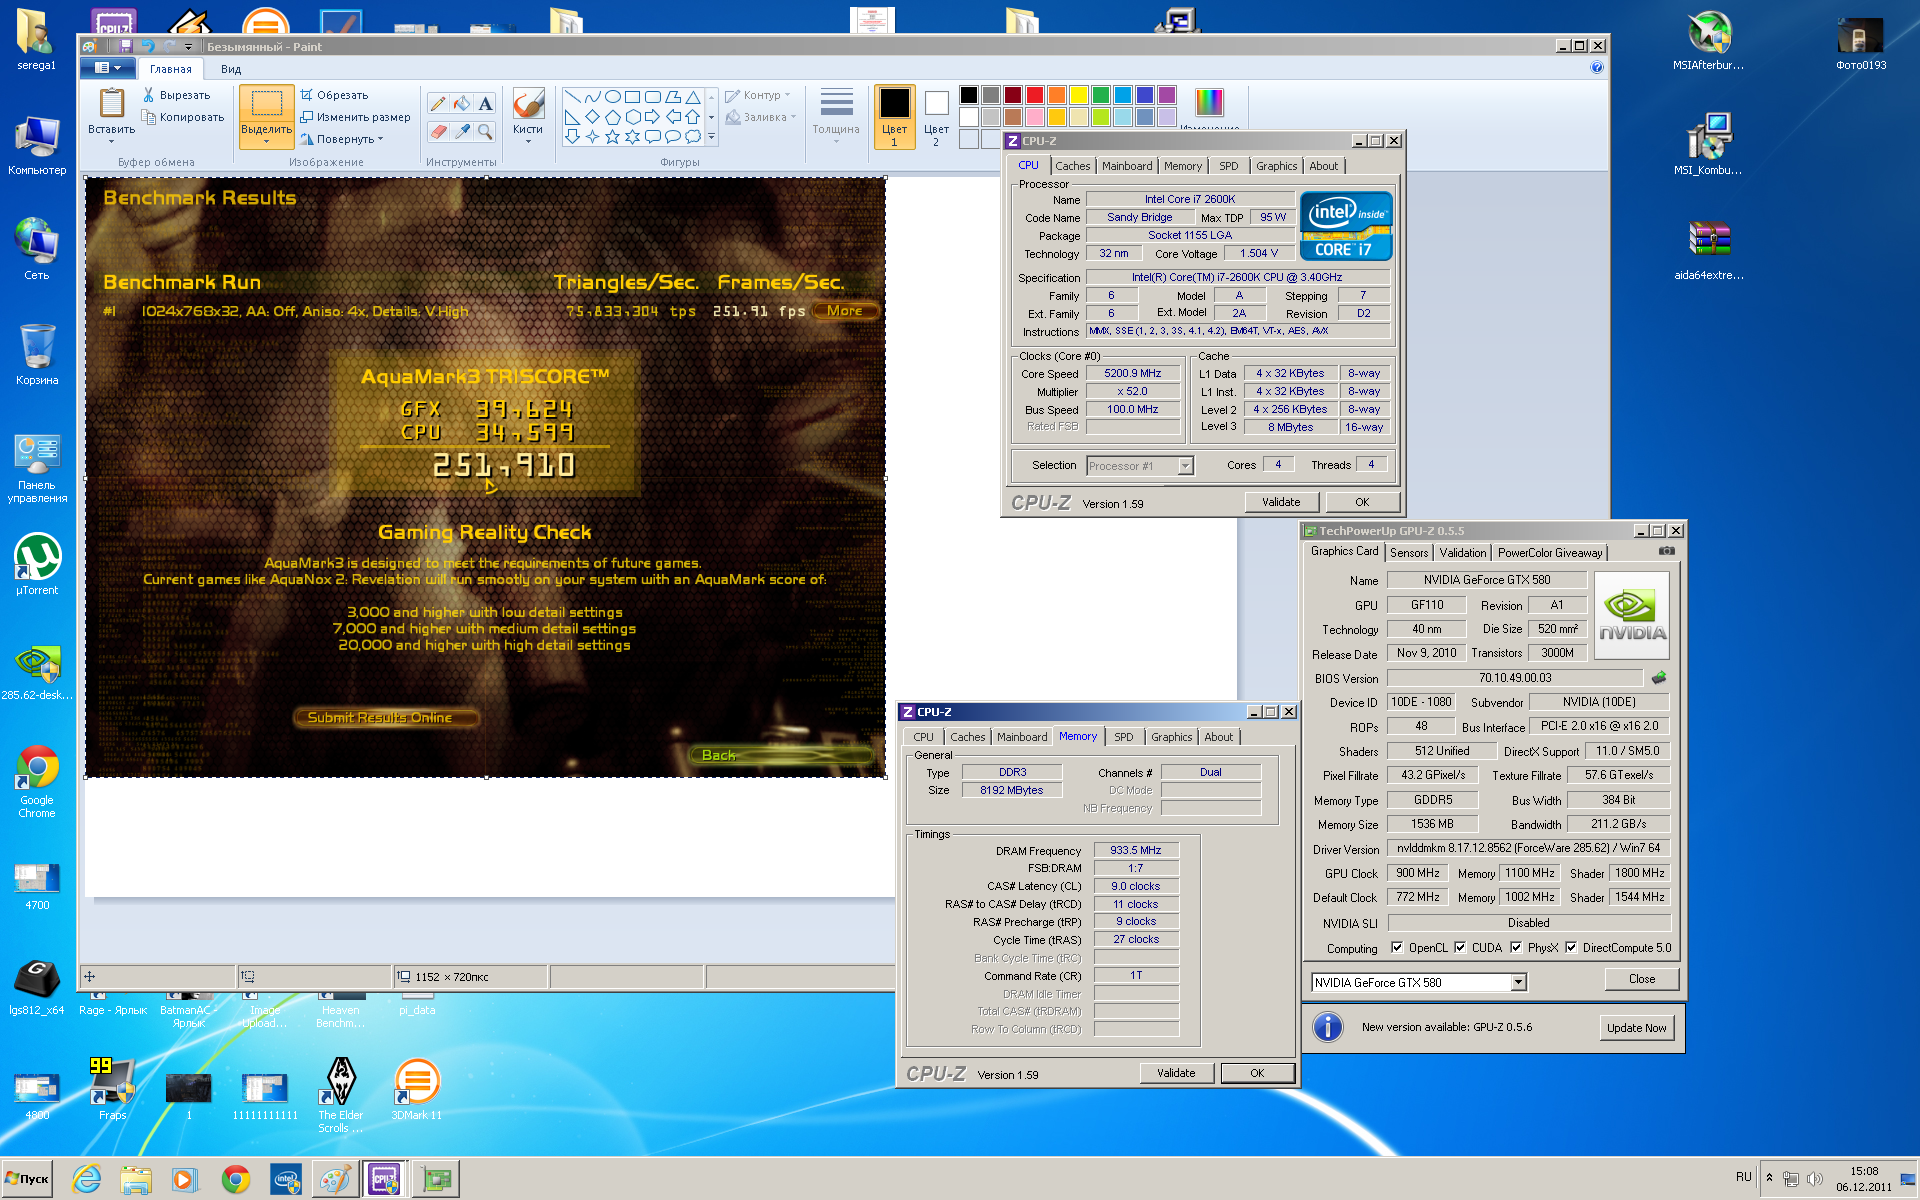Open the Outline (Контур) dropdown

tap(787, 95)
